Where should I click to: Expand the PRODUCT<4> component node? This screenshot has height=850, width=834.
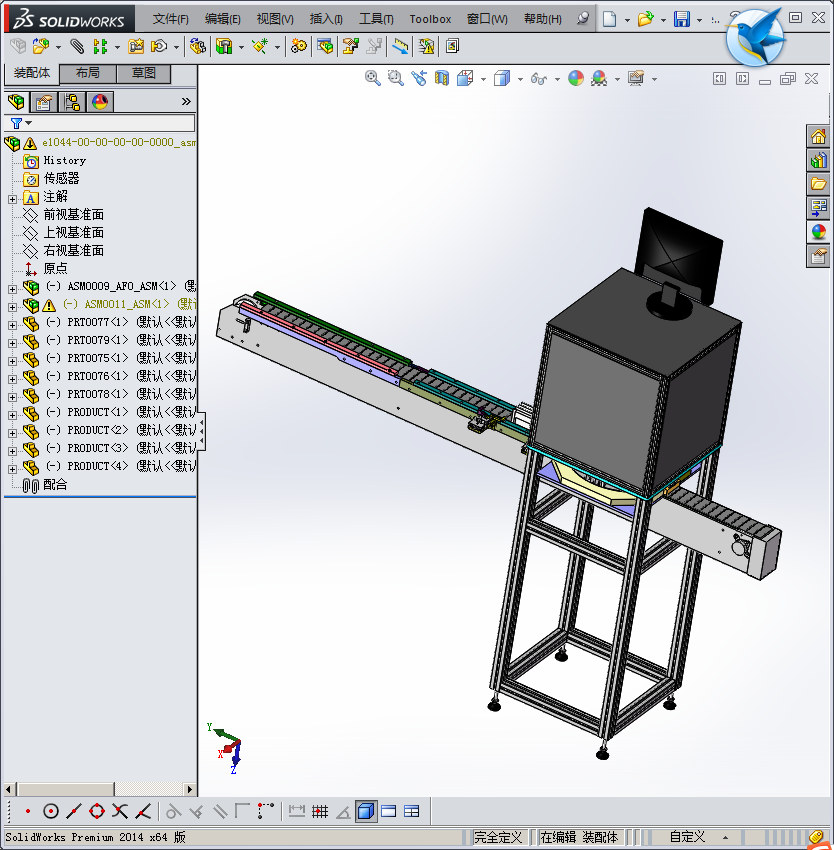tap(12, 469)
